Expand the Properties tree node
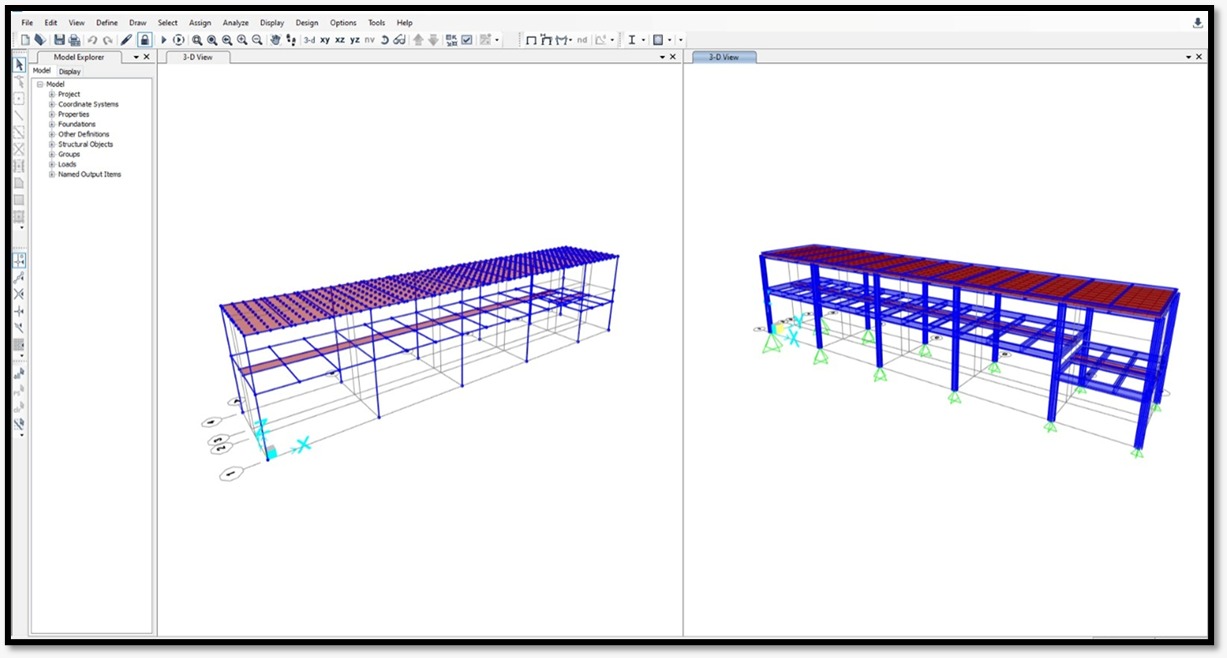The height and width of the screenshot is (658, 1227). tap(52, 114)
